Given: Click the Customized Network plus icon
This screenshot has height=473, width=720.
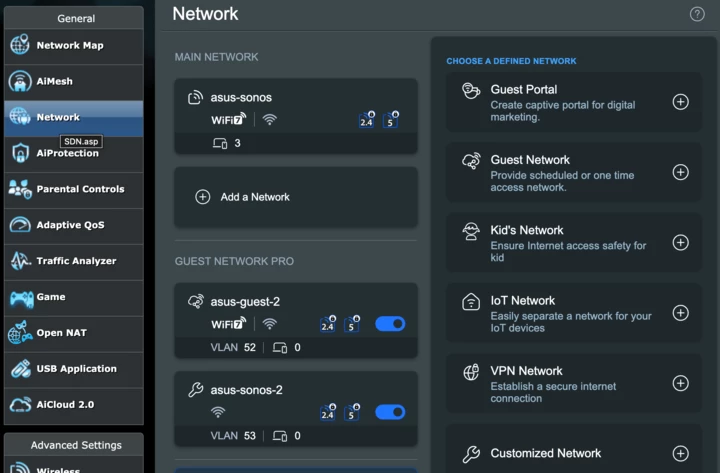Looking at the screenshot, I should 680,454.
